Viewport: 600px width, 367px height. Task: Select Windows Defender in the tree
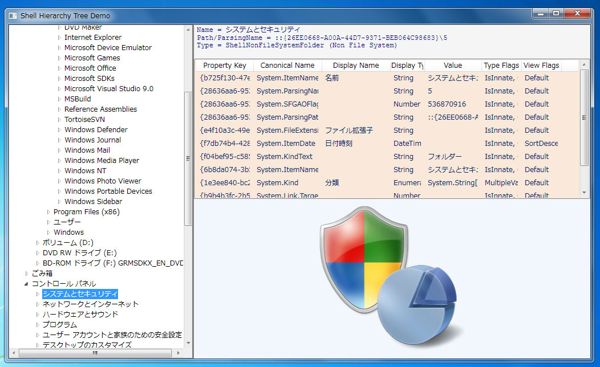click(96, 130)
